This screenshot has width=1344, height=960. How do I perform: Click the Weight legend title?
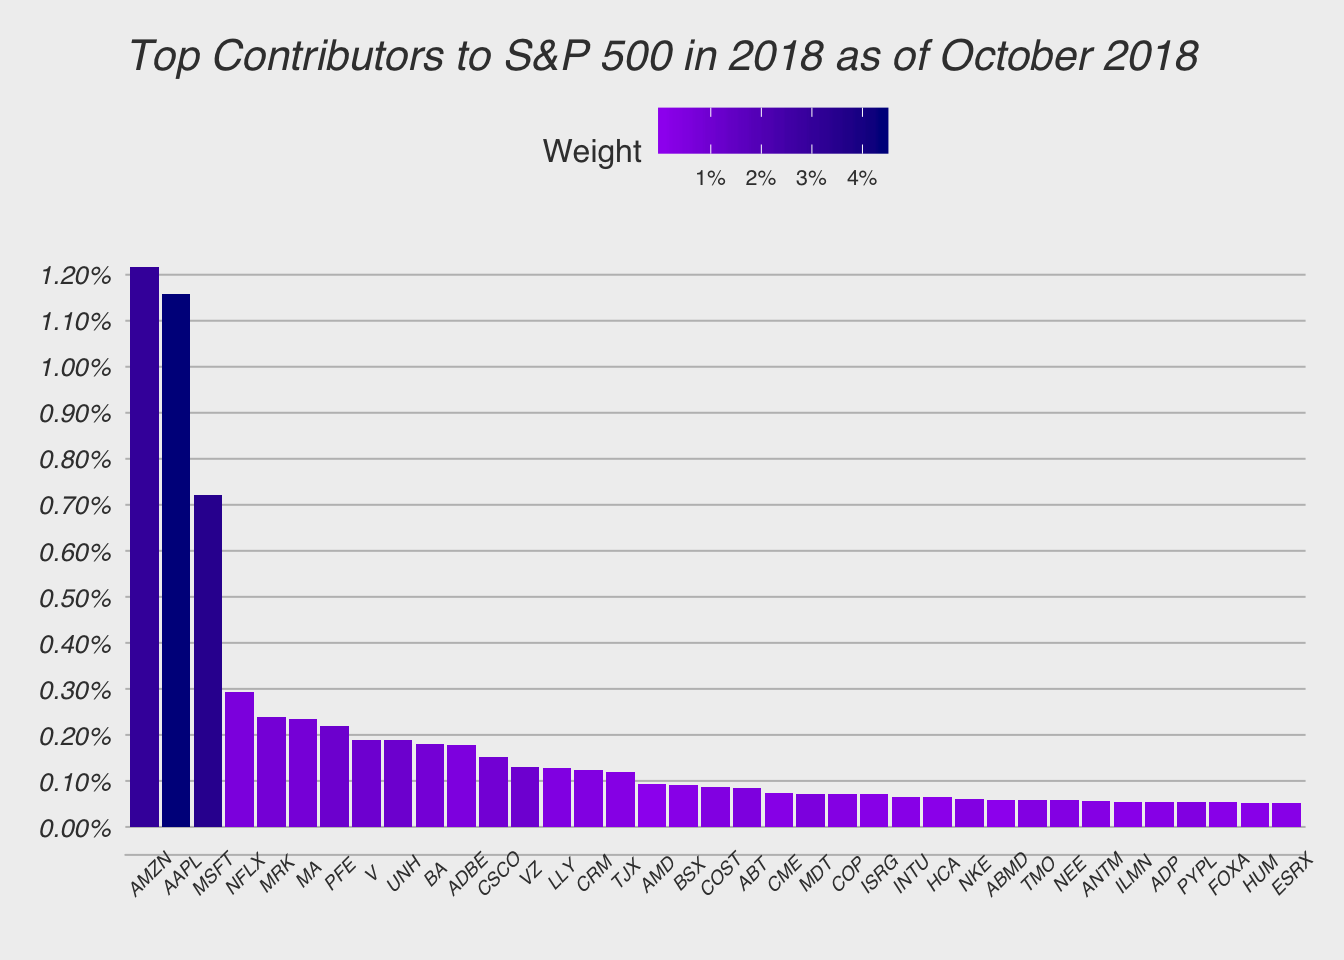point(592,152)
